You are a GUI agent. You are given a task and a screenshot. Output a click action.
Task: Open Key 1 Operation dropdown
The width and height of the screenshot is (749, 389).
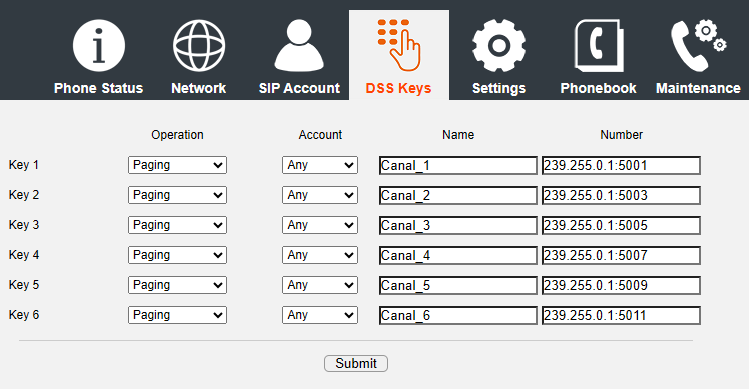click(x=177, y=165)
